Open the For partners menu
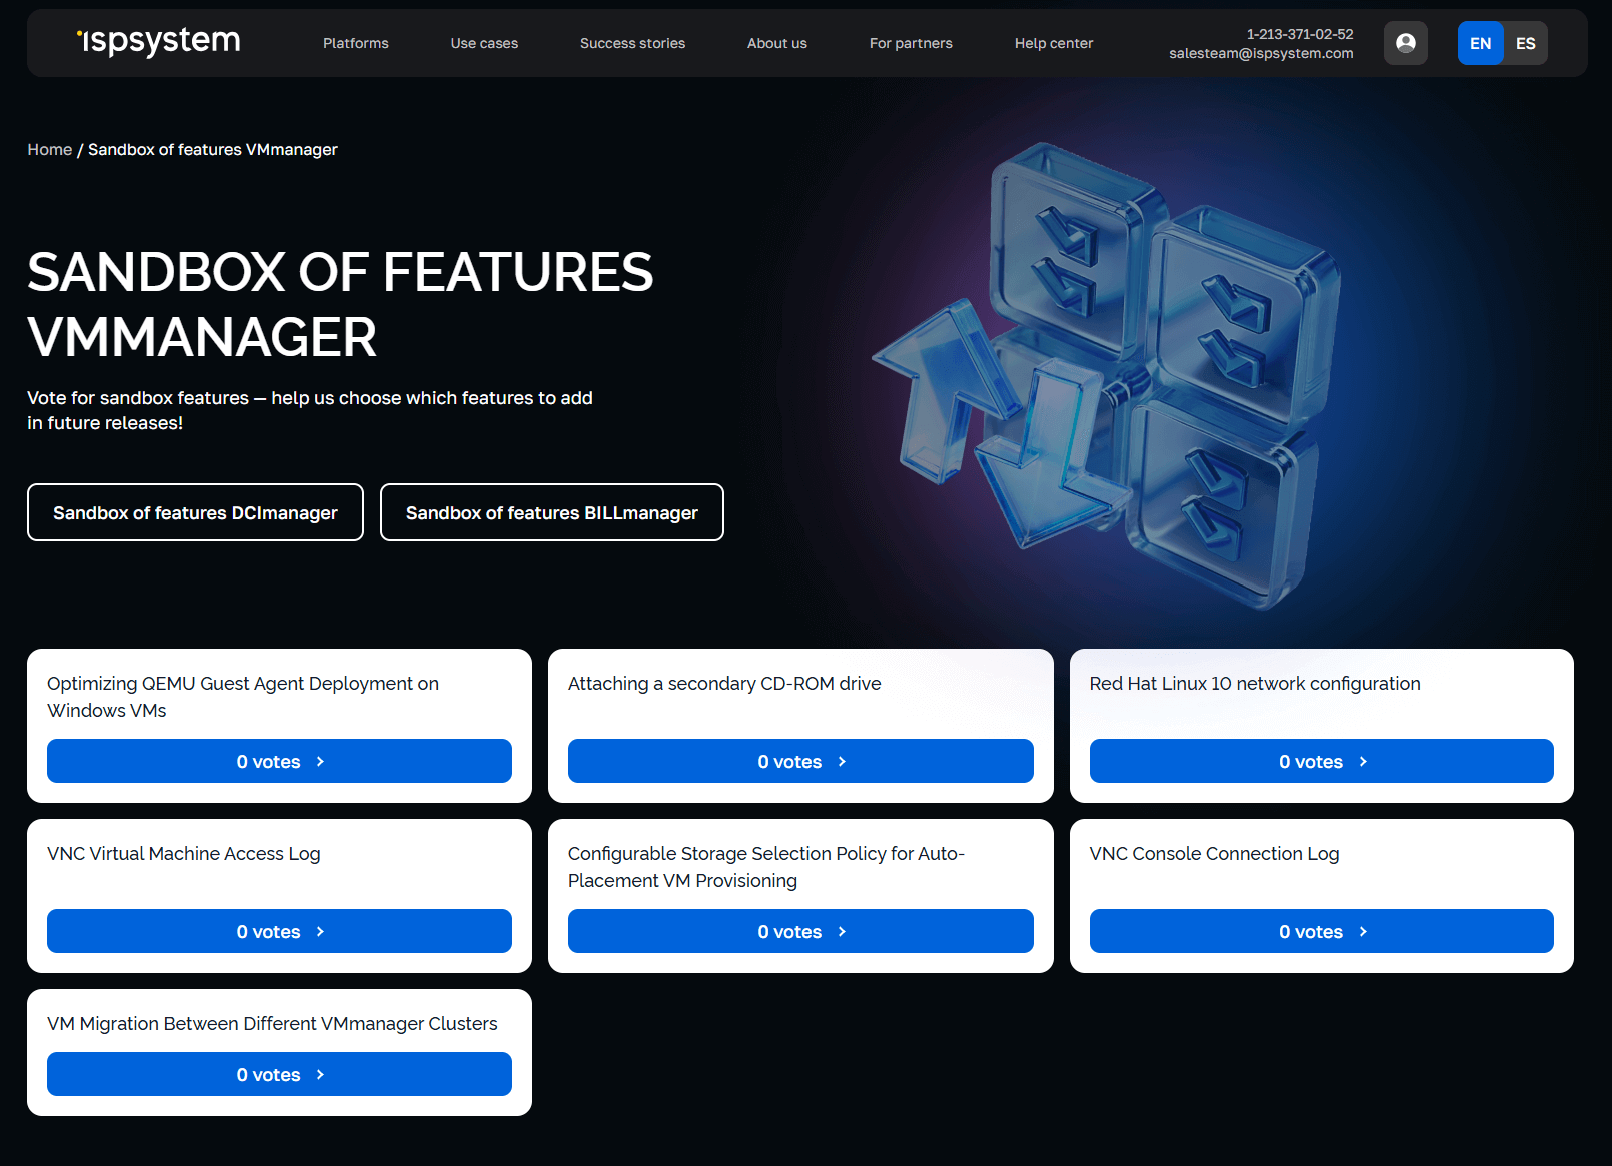Image resolution: width=1612 pixels, height=1166 pixels. click(911, 43)
